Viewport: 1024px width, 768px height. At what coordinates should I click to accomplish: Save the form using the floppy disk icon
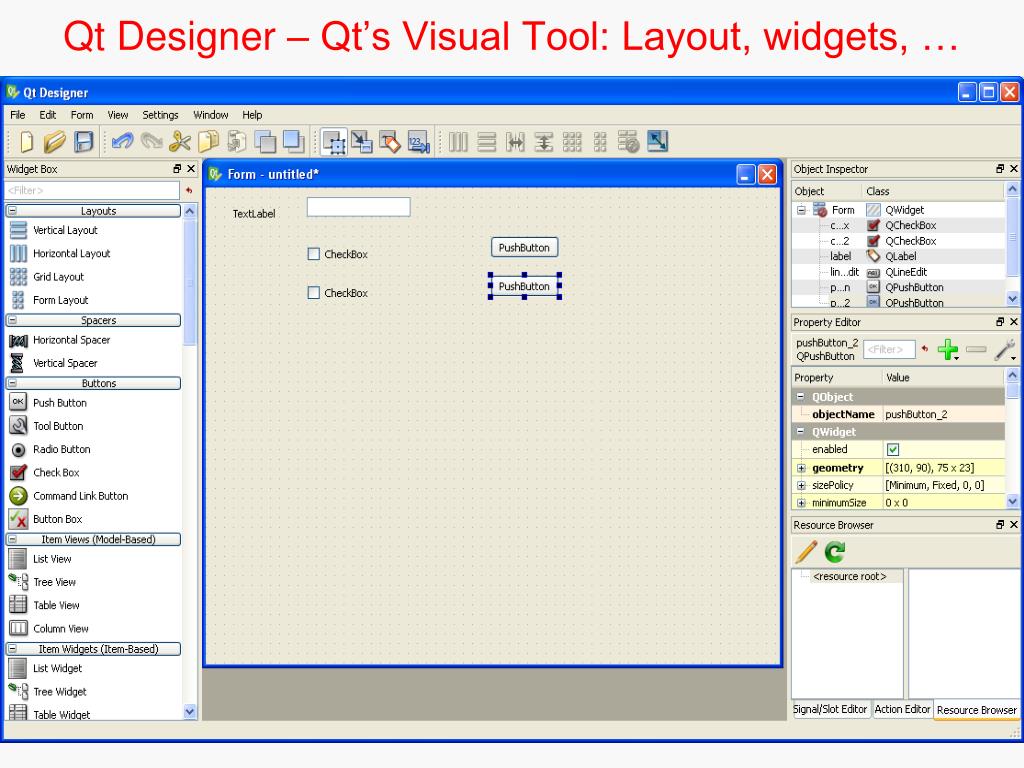tap(84, 142)
